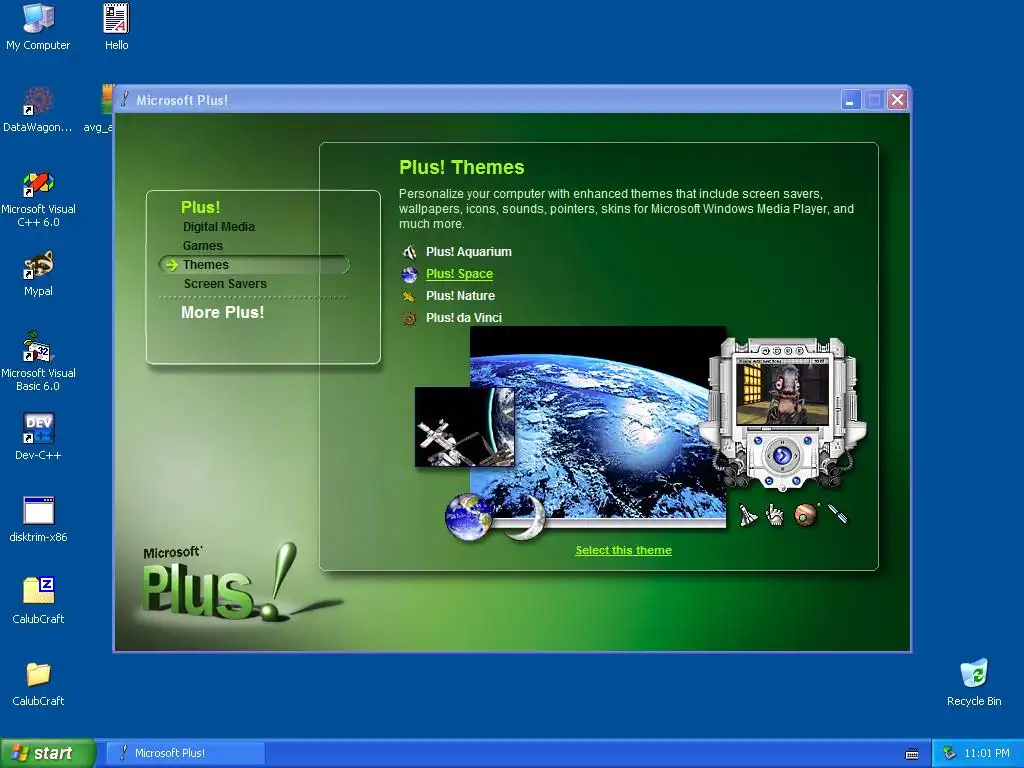This screenshot has height=768, width=1024.
Task: Click the Microsoft Plus! taskbar button
Action: click(x=185, y=753)
